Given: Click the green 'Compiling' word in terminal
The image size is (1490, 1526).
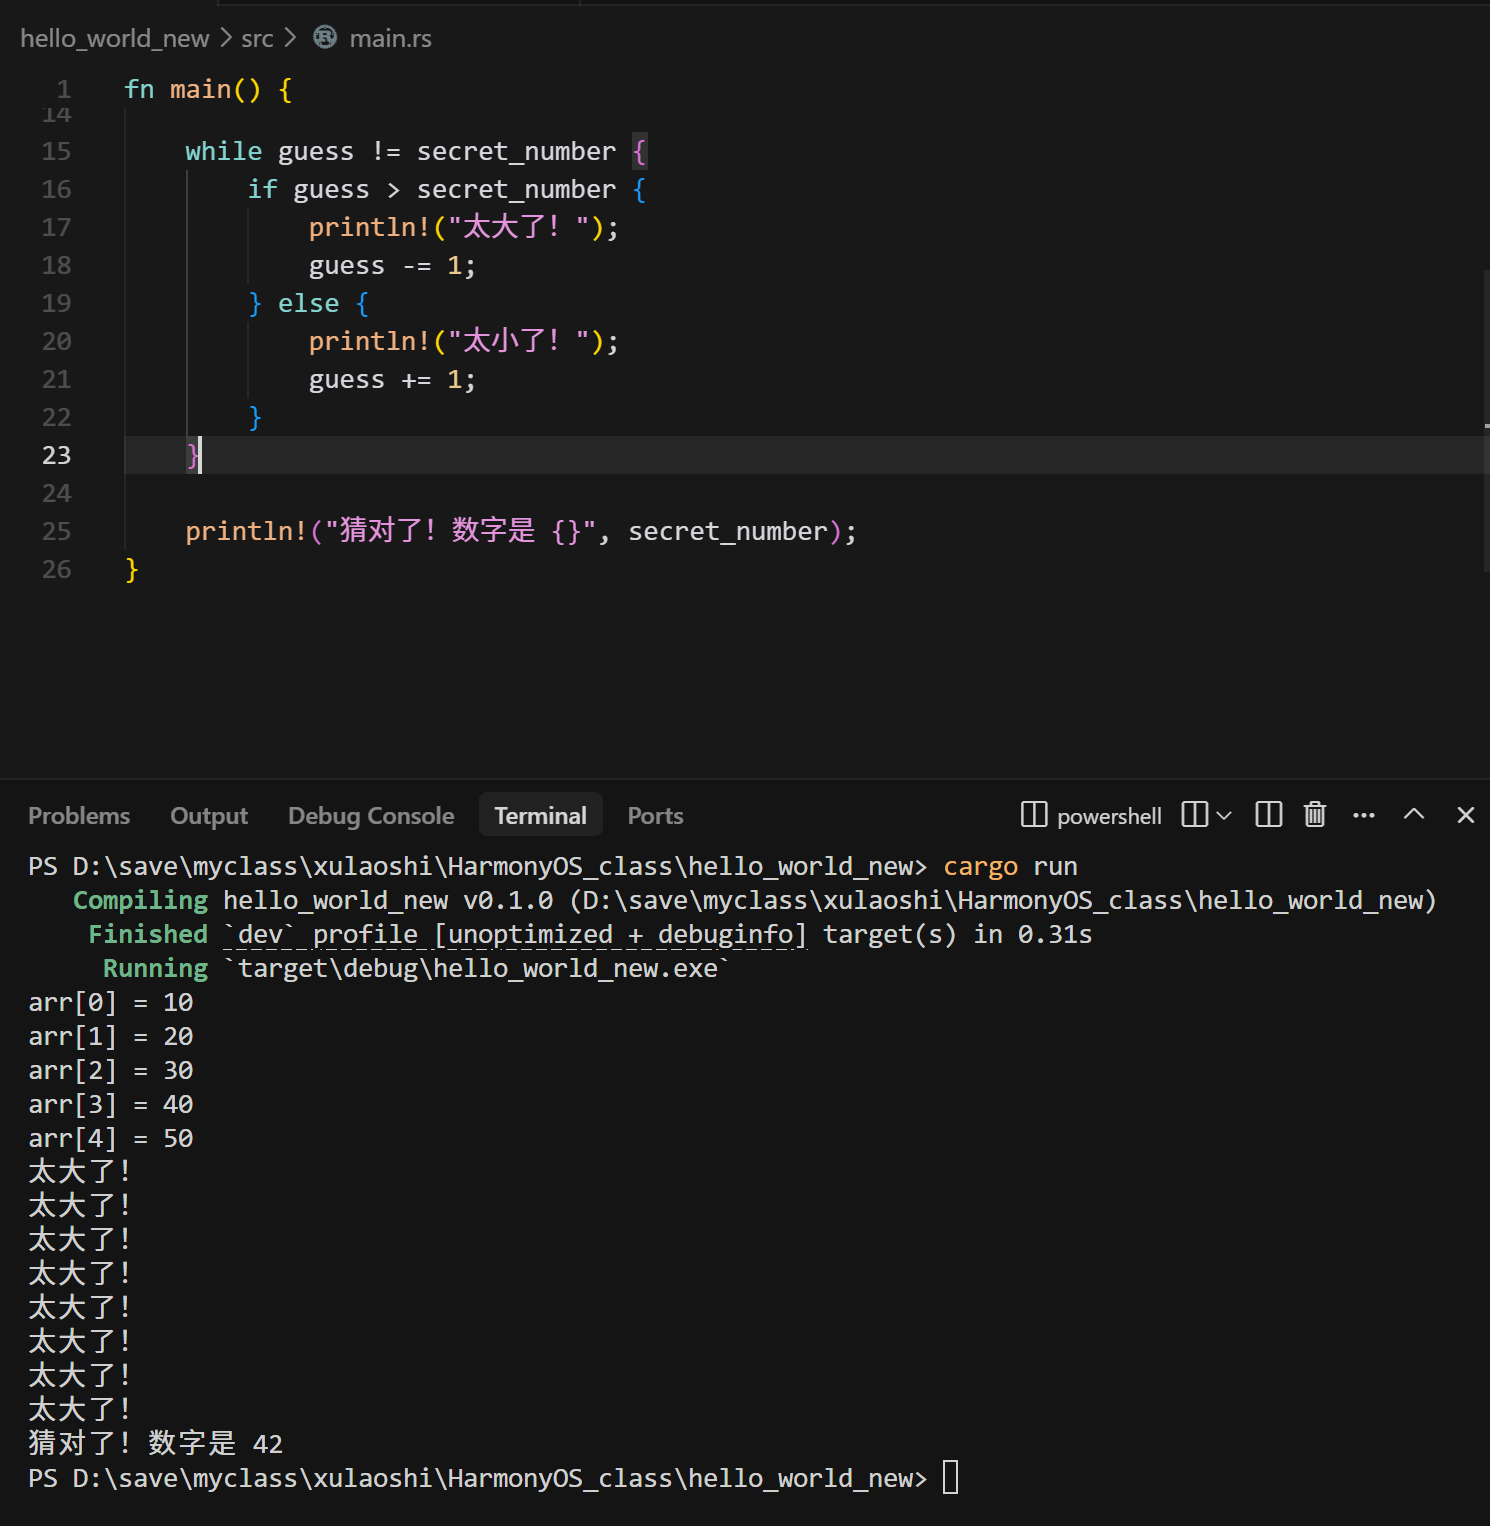Looking at the screenshot, I should pos(141,900).
